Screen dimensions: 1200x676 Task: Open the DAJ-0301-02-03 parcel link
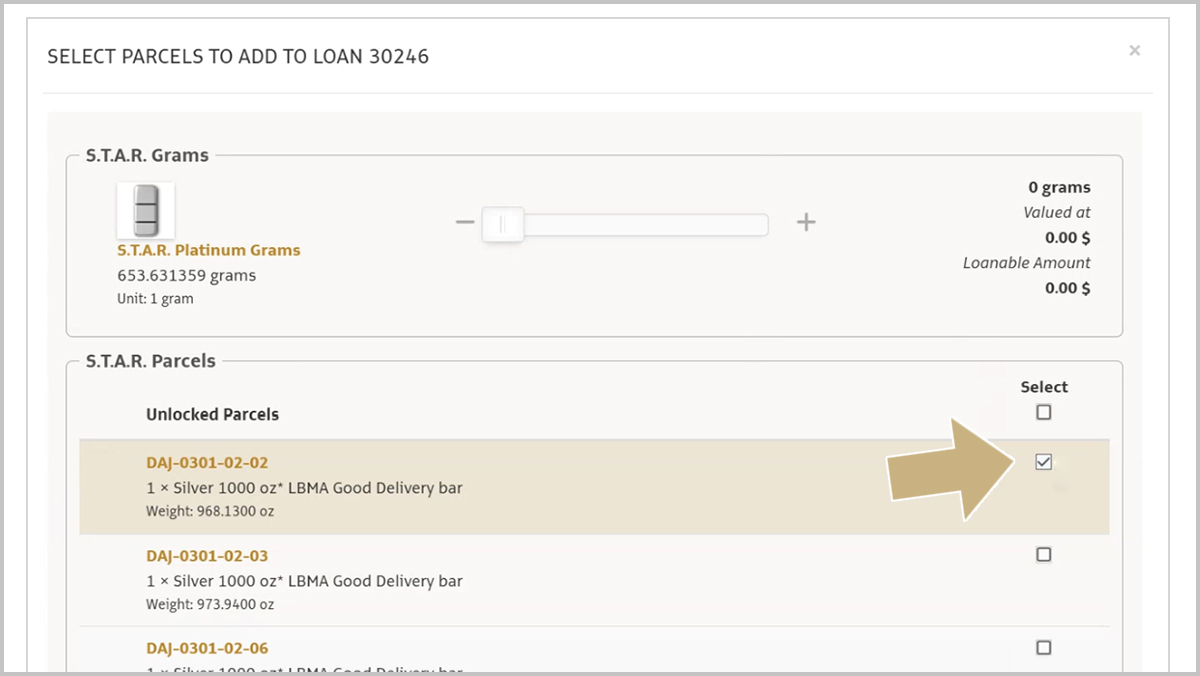click(x=207, y=556)
